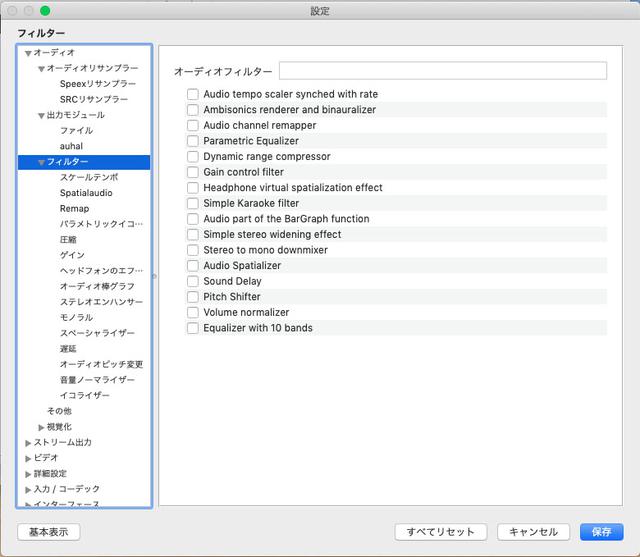Check Simple stereo widening effect

tap(193, 234)
